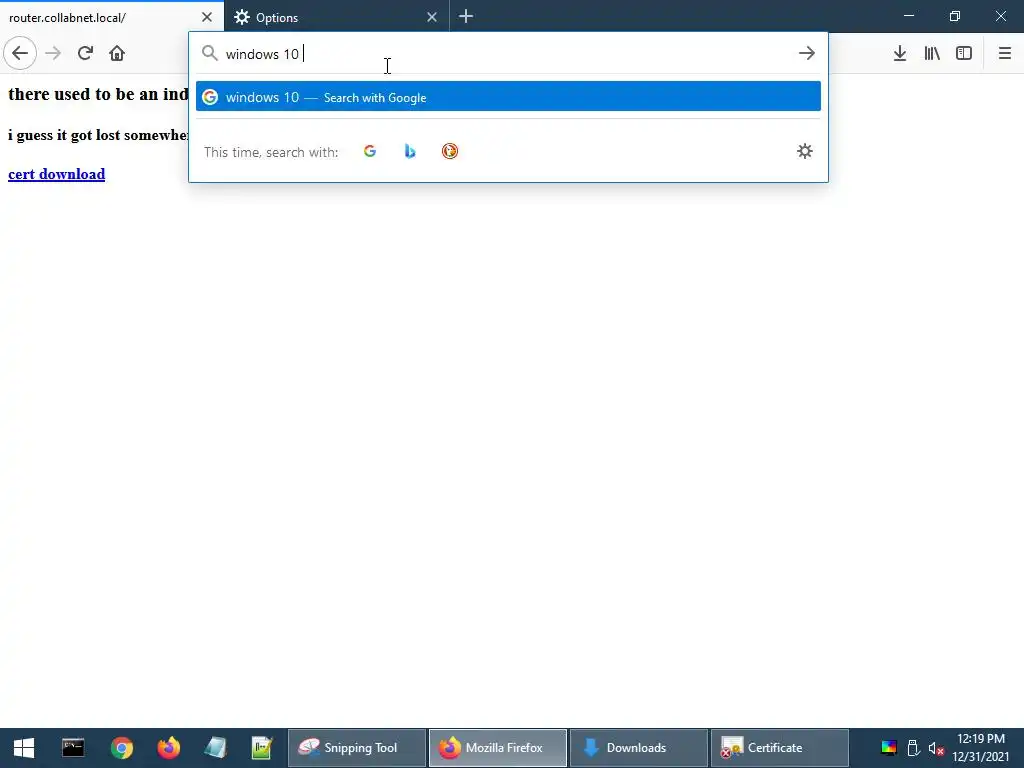Click the Forward arrow button
1024x768 pixels.
53,53
